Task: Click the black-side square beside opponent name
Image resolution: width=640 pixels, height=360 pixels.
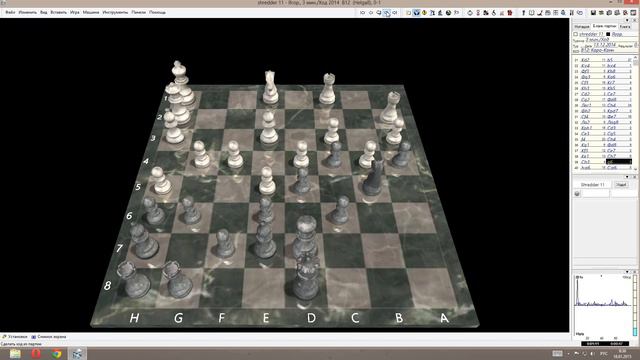Action: pyautogui.click(x=608, y=34)
